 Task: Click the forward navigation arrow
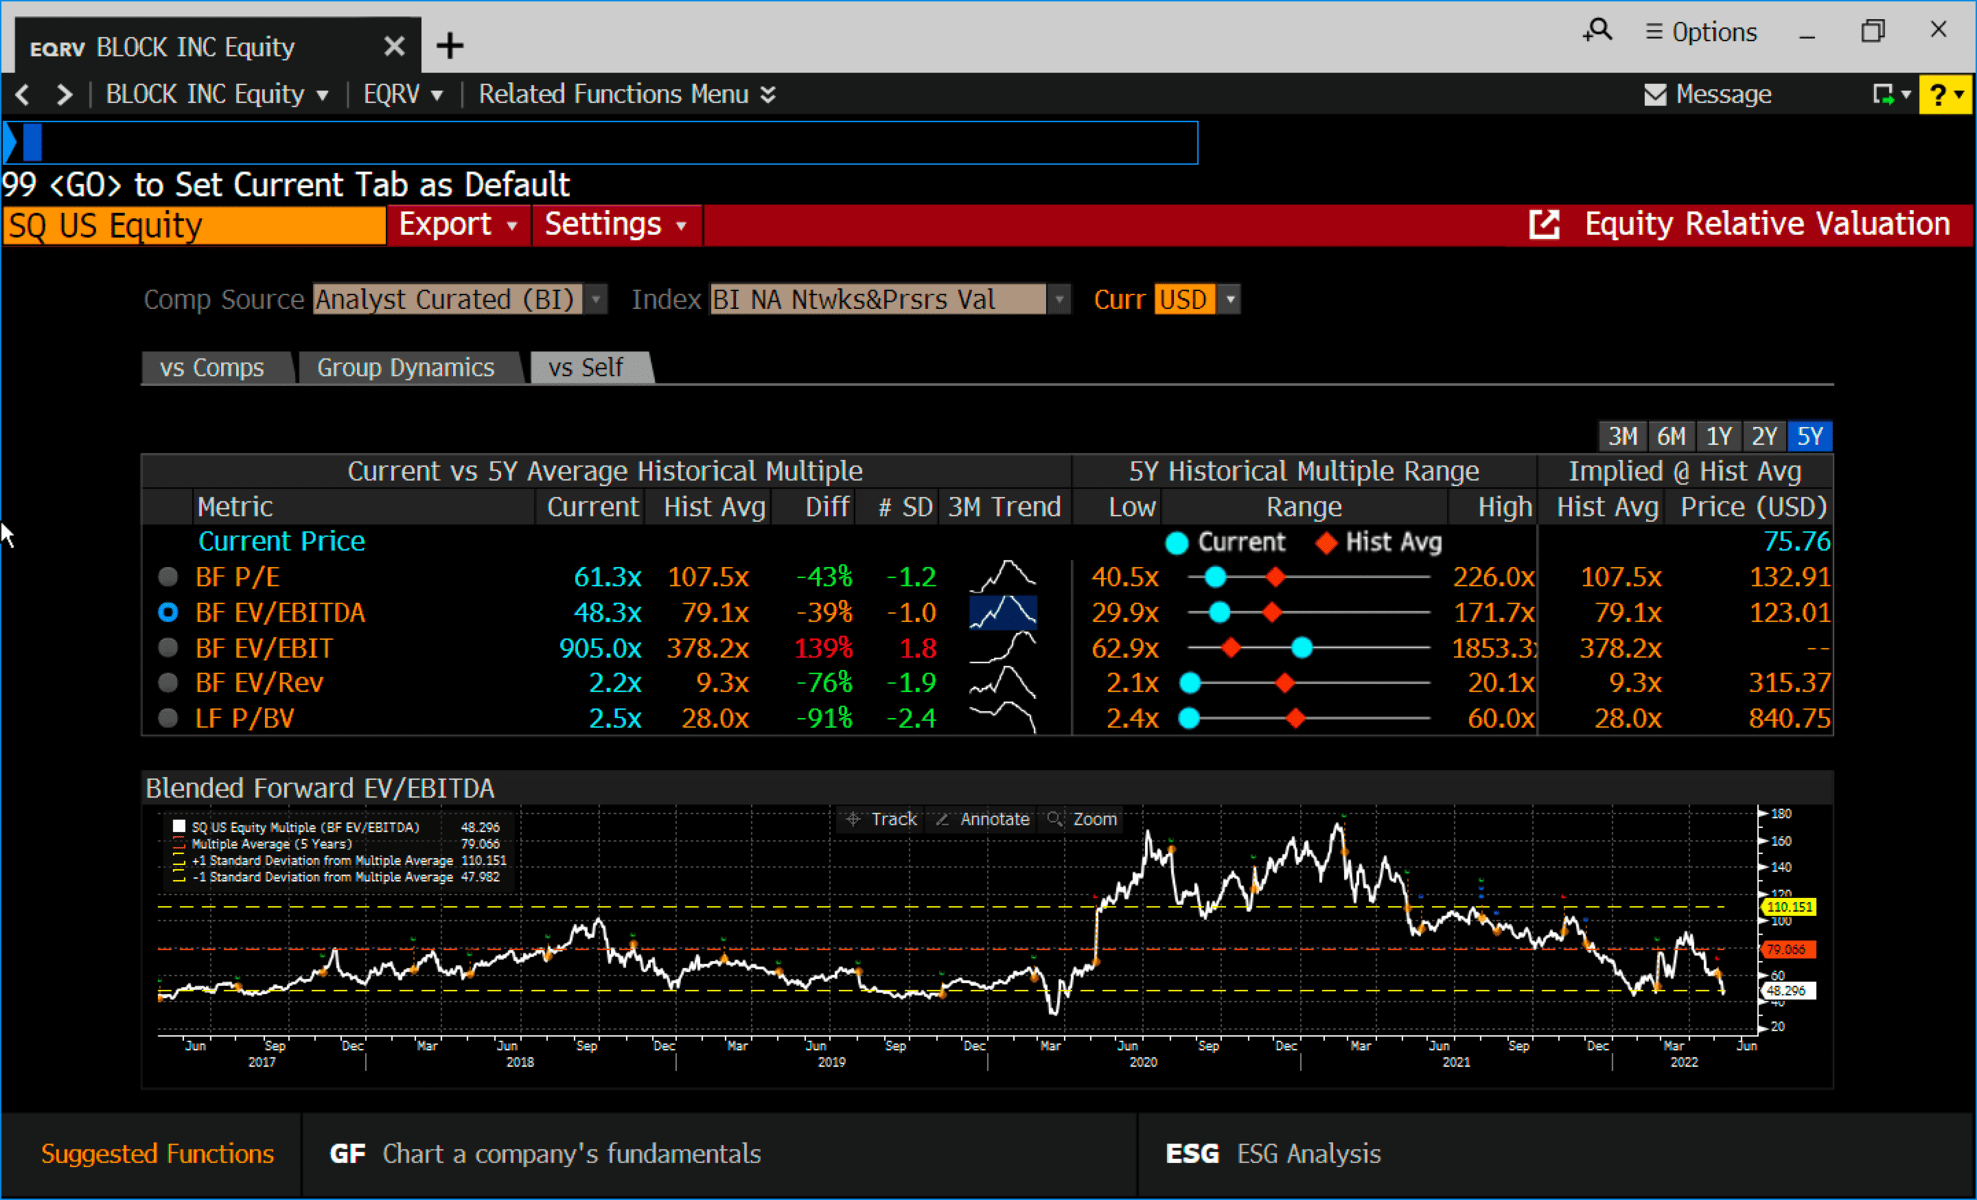coord(64,95)
